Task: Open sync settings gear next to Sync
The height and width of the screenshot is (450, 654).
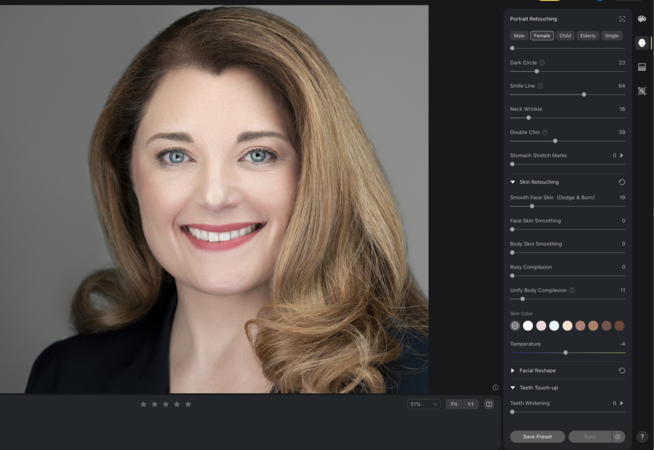Action: click(x=618, y=436)
